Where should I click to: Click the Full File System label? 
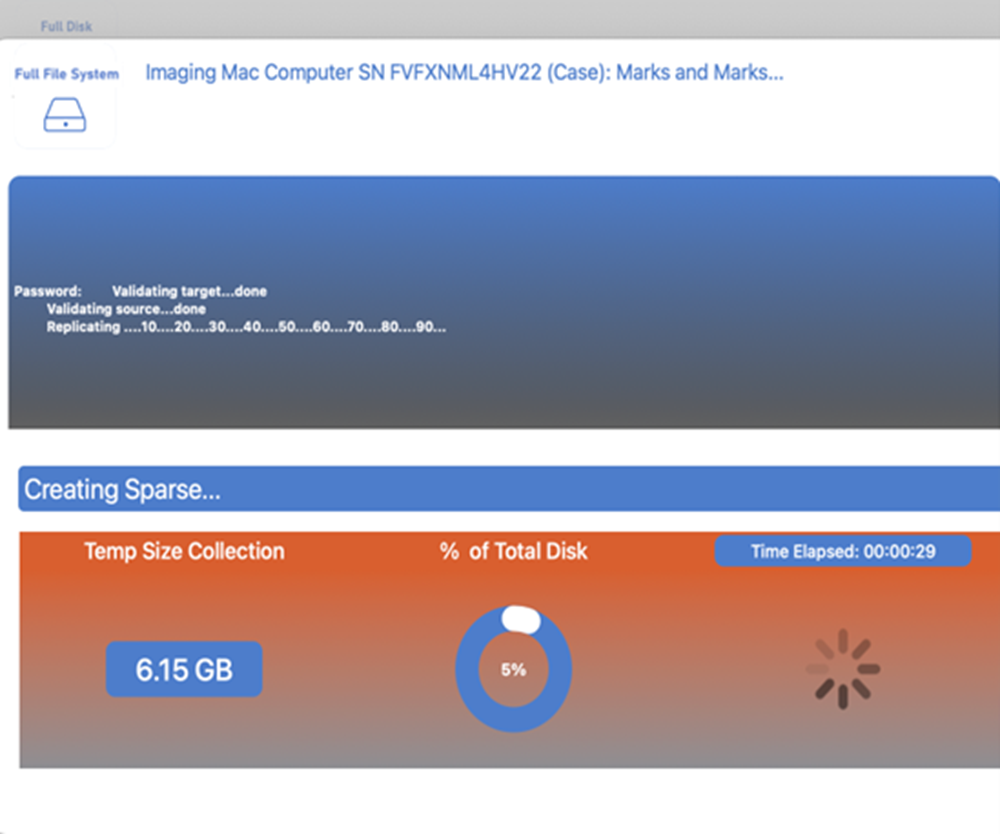[66, 74]
